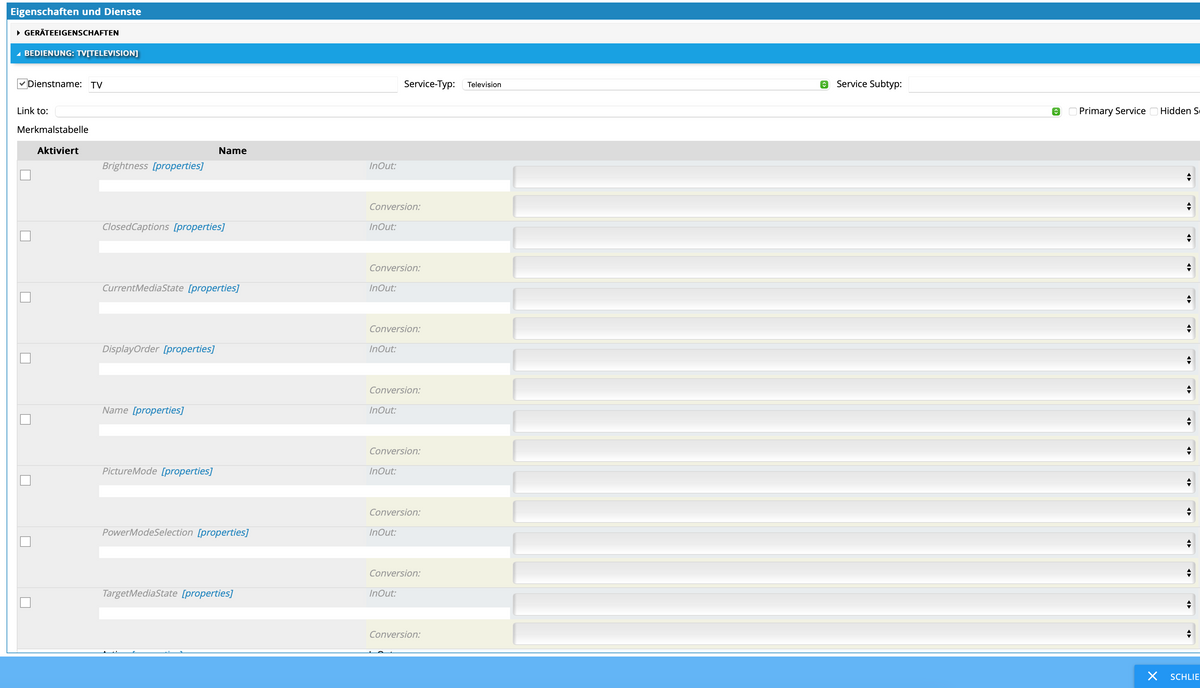Activate the ClosedCaptions characteristic checkbox
The height and width of the screenshot is (688, 1200).
[x=25, y=236]
